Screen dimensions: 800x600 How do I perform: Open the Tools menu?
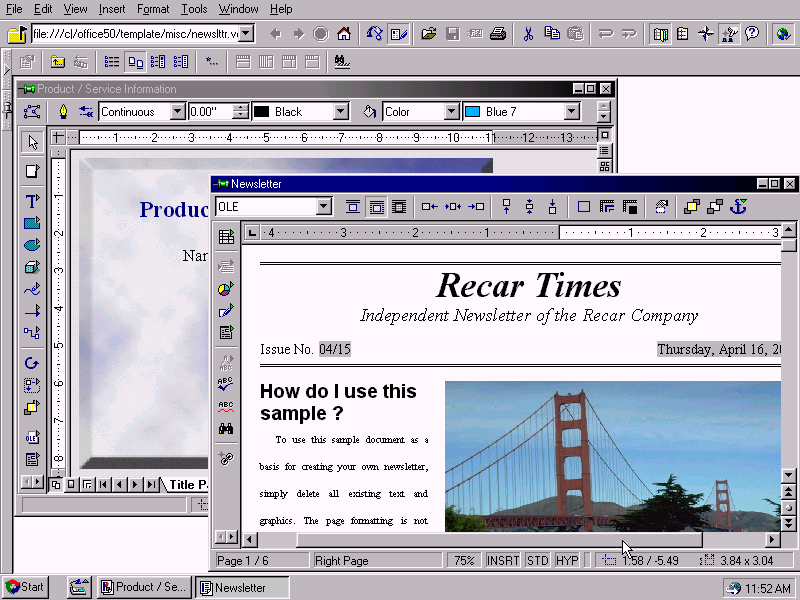click(194, 9)
